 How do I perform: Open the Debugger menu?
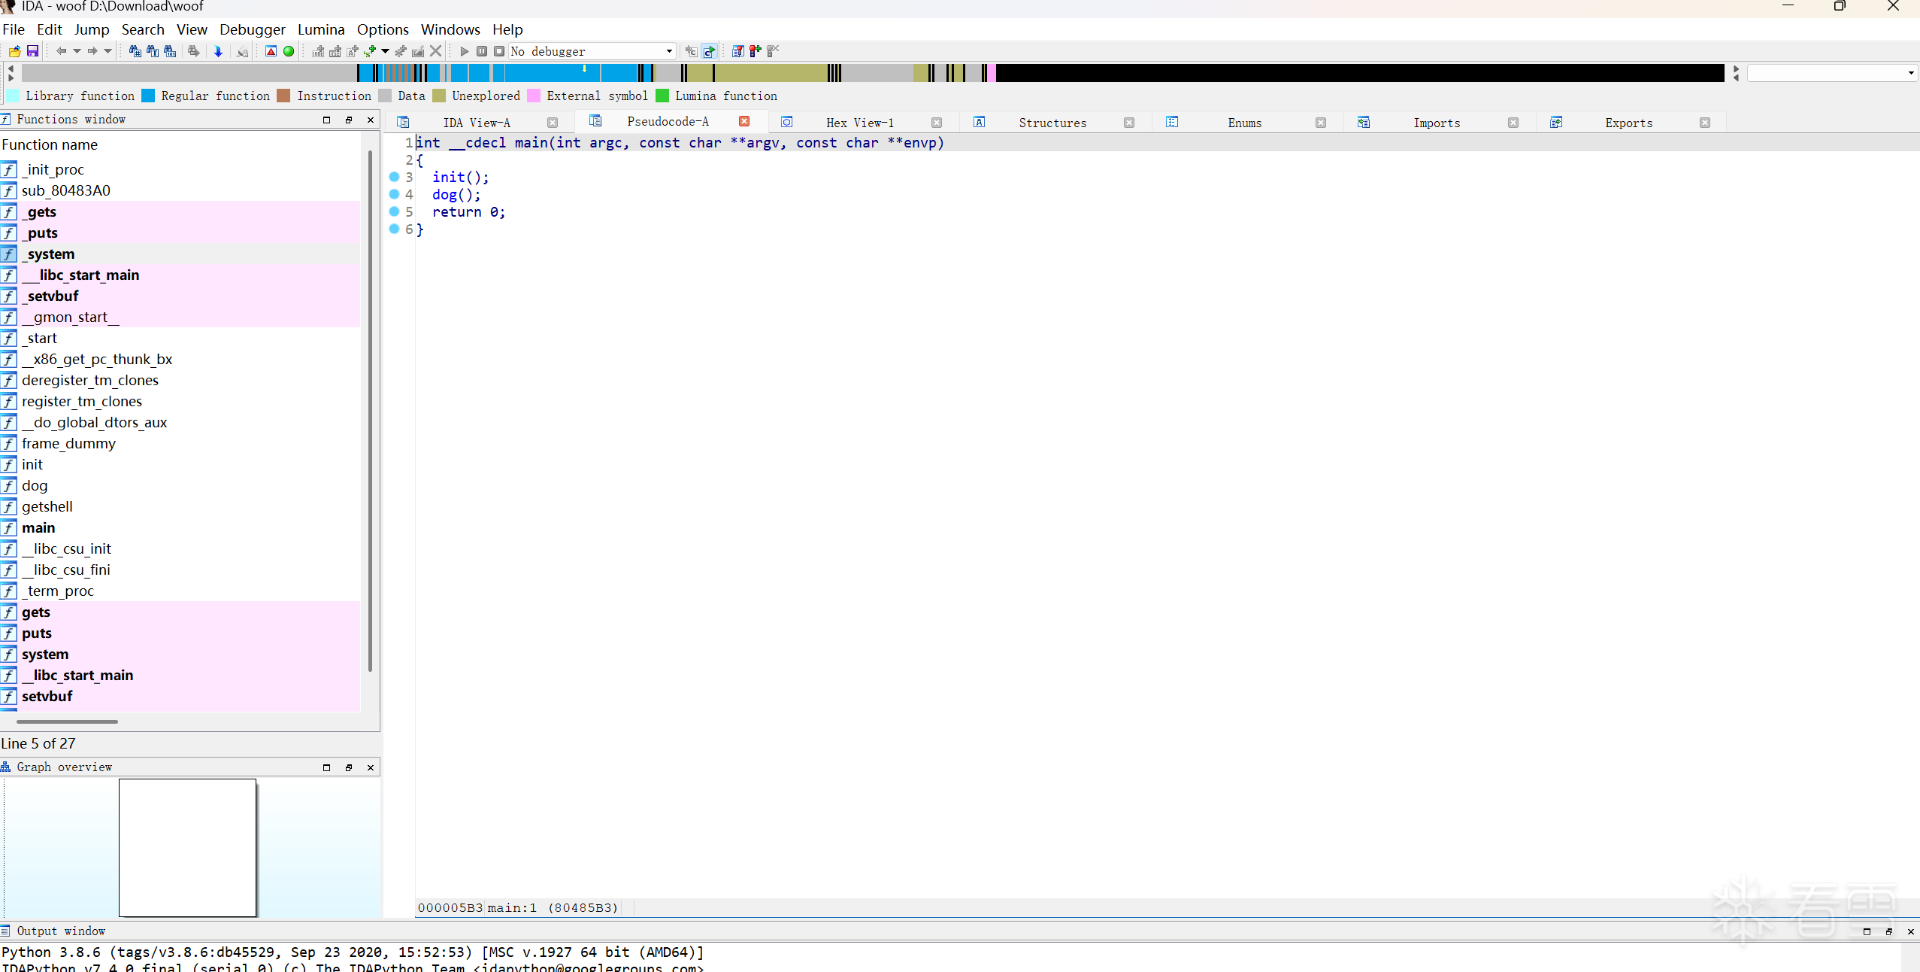click(253, 30)
